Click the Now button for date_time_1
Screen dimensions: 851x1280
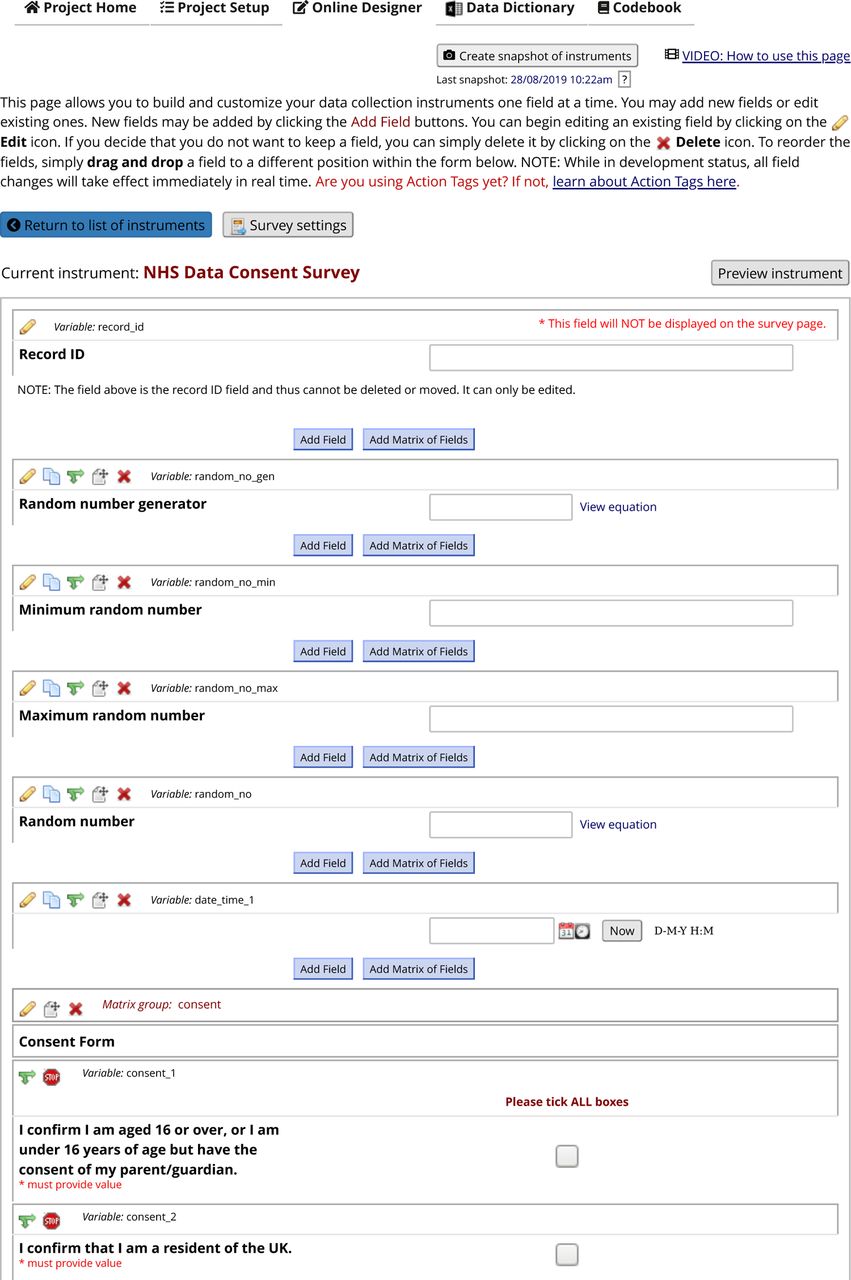[x=622, y=931]
